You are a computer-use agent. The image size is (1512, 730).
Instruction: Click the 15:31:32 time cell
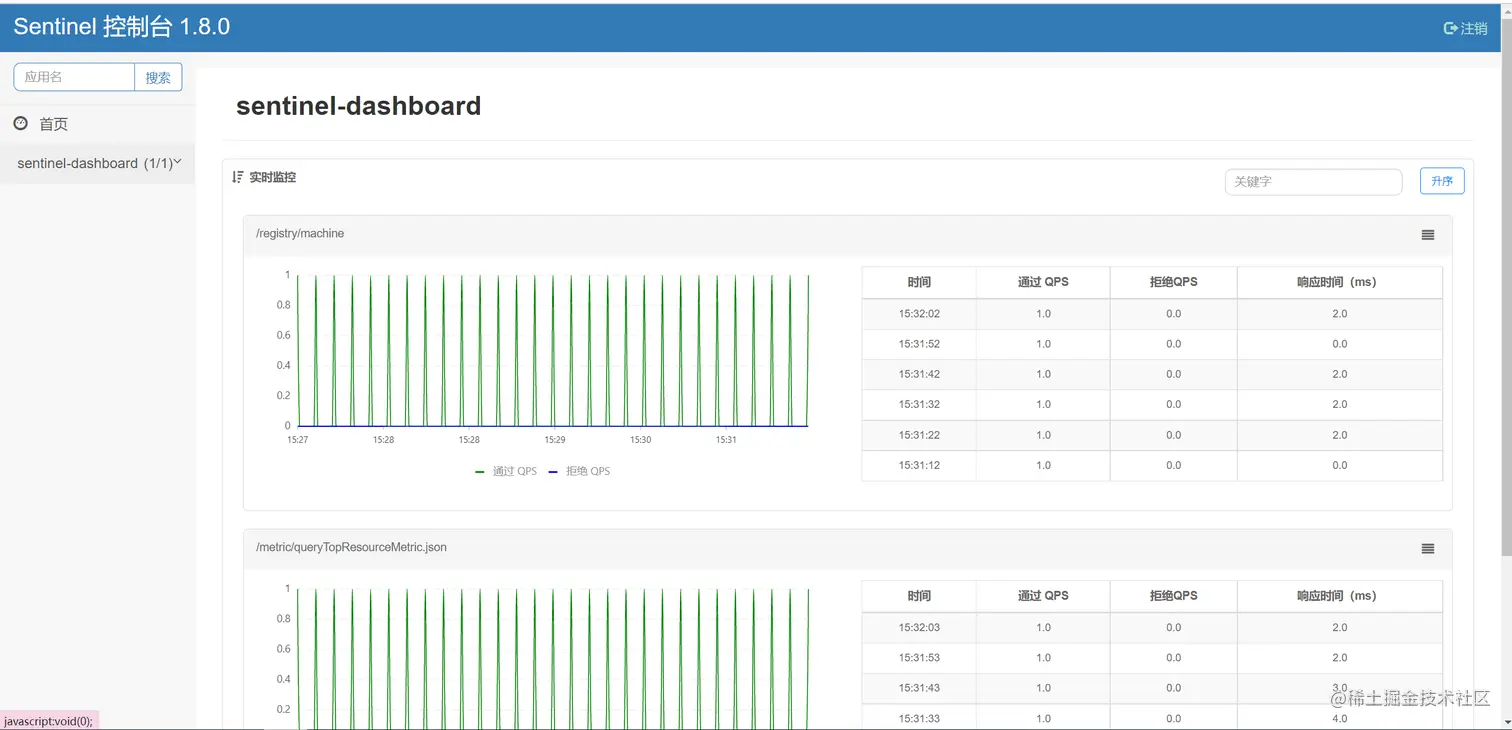(x=919, y=404)
